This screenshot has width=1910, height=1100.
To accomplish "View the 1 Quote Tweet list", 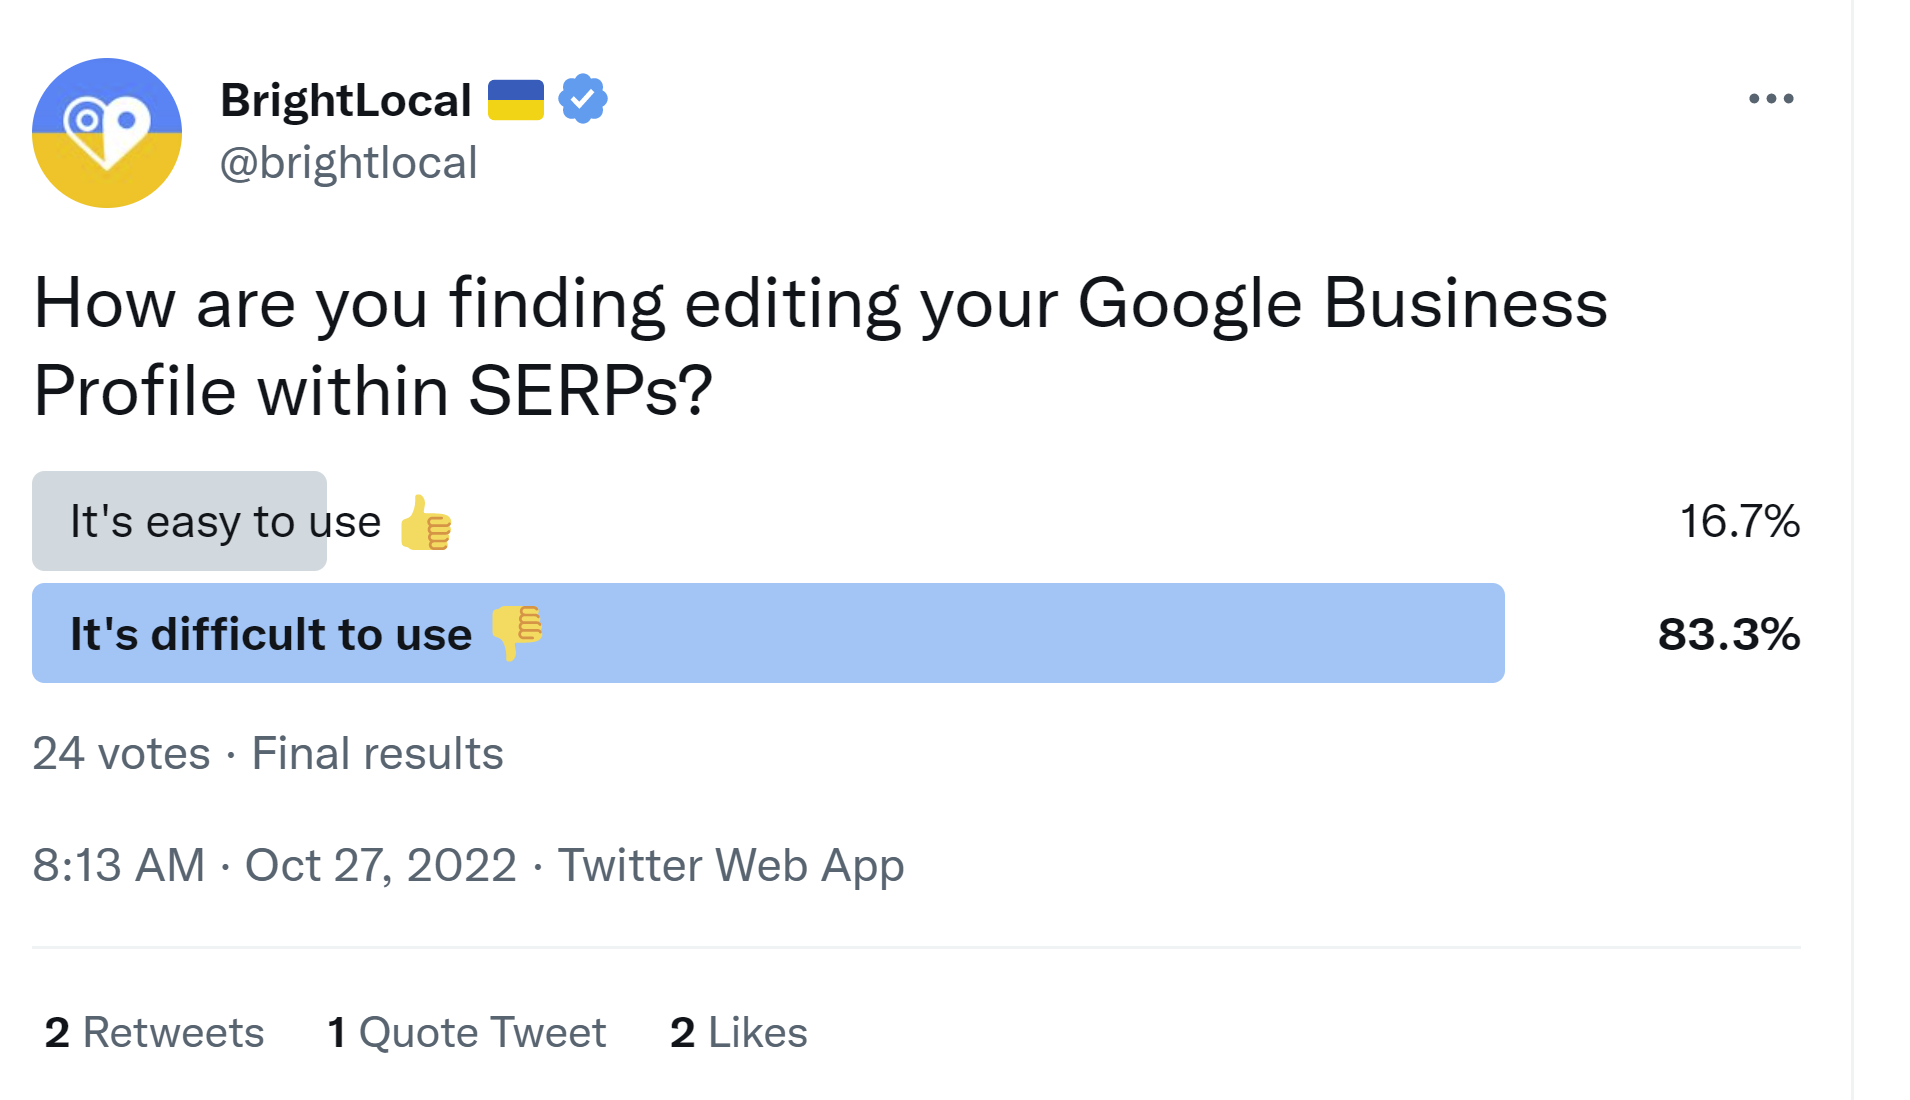I will (x=466, y=1032).
